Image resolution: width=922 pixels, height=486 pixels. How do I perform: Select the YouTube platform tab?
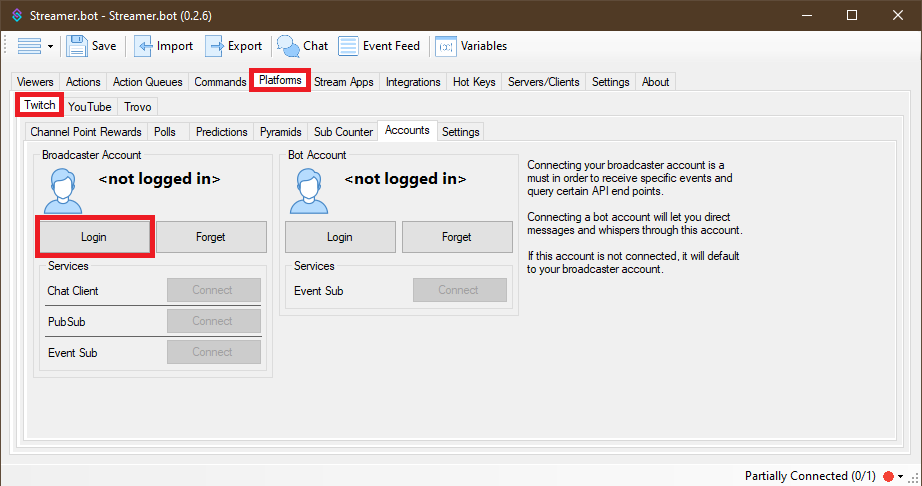click(89, 106)
